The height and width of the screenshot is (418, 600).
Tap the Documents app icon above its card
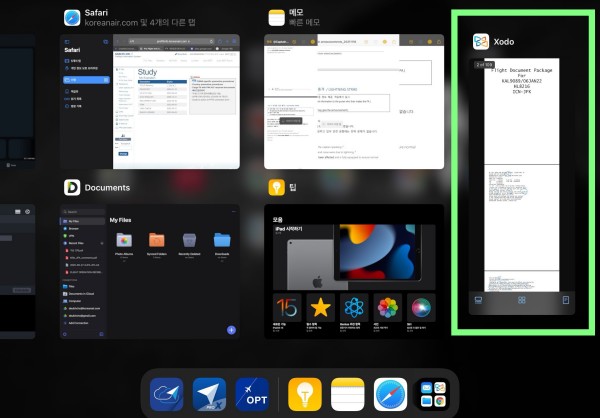(72, 187)
